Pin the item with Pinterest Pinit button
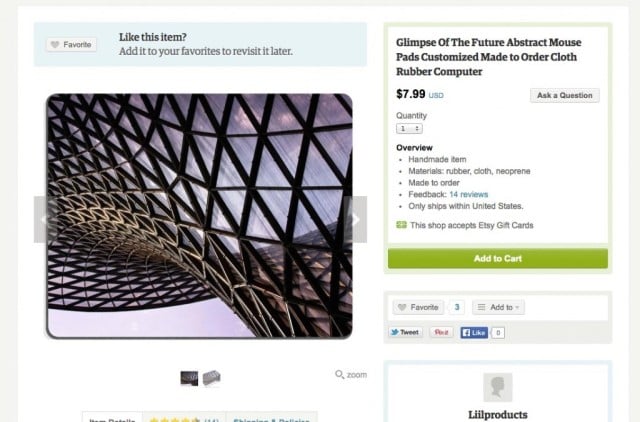 (441, 332)
